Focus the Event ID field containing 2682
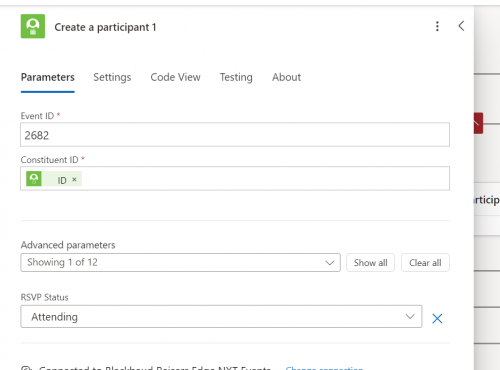 [x=235, y=135]
